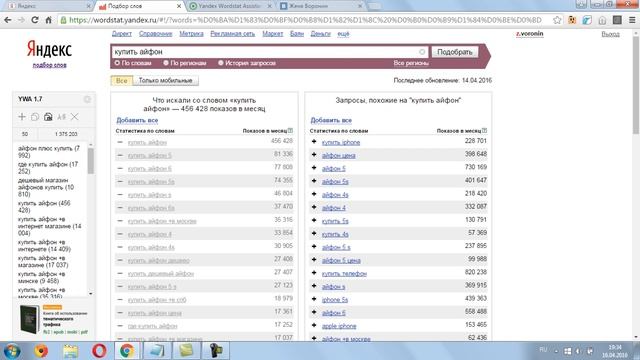Select the 'История запросов' radio button

[220, 63]
